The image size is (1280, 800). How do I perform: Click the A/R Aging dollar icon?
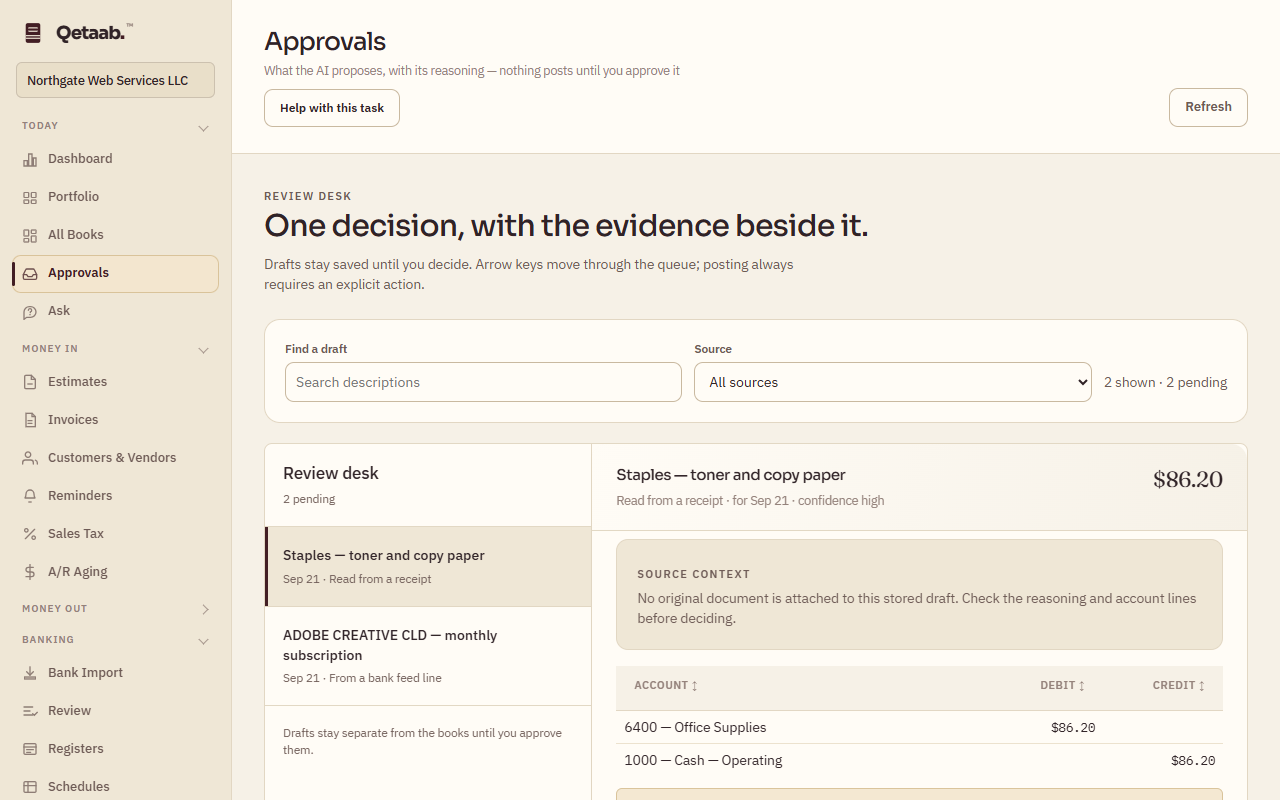30,572
